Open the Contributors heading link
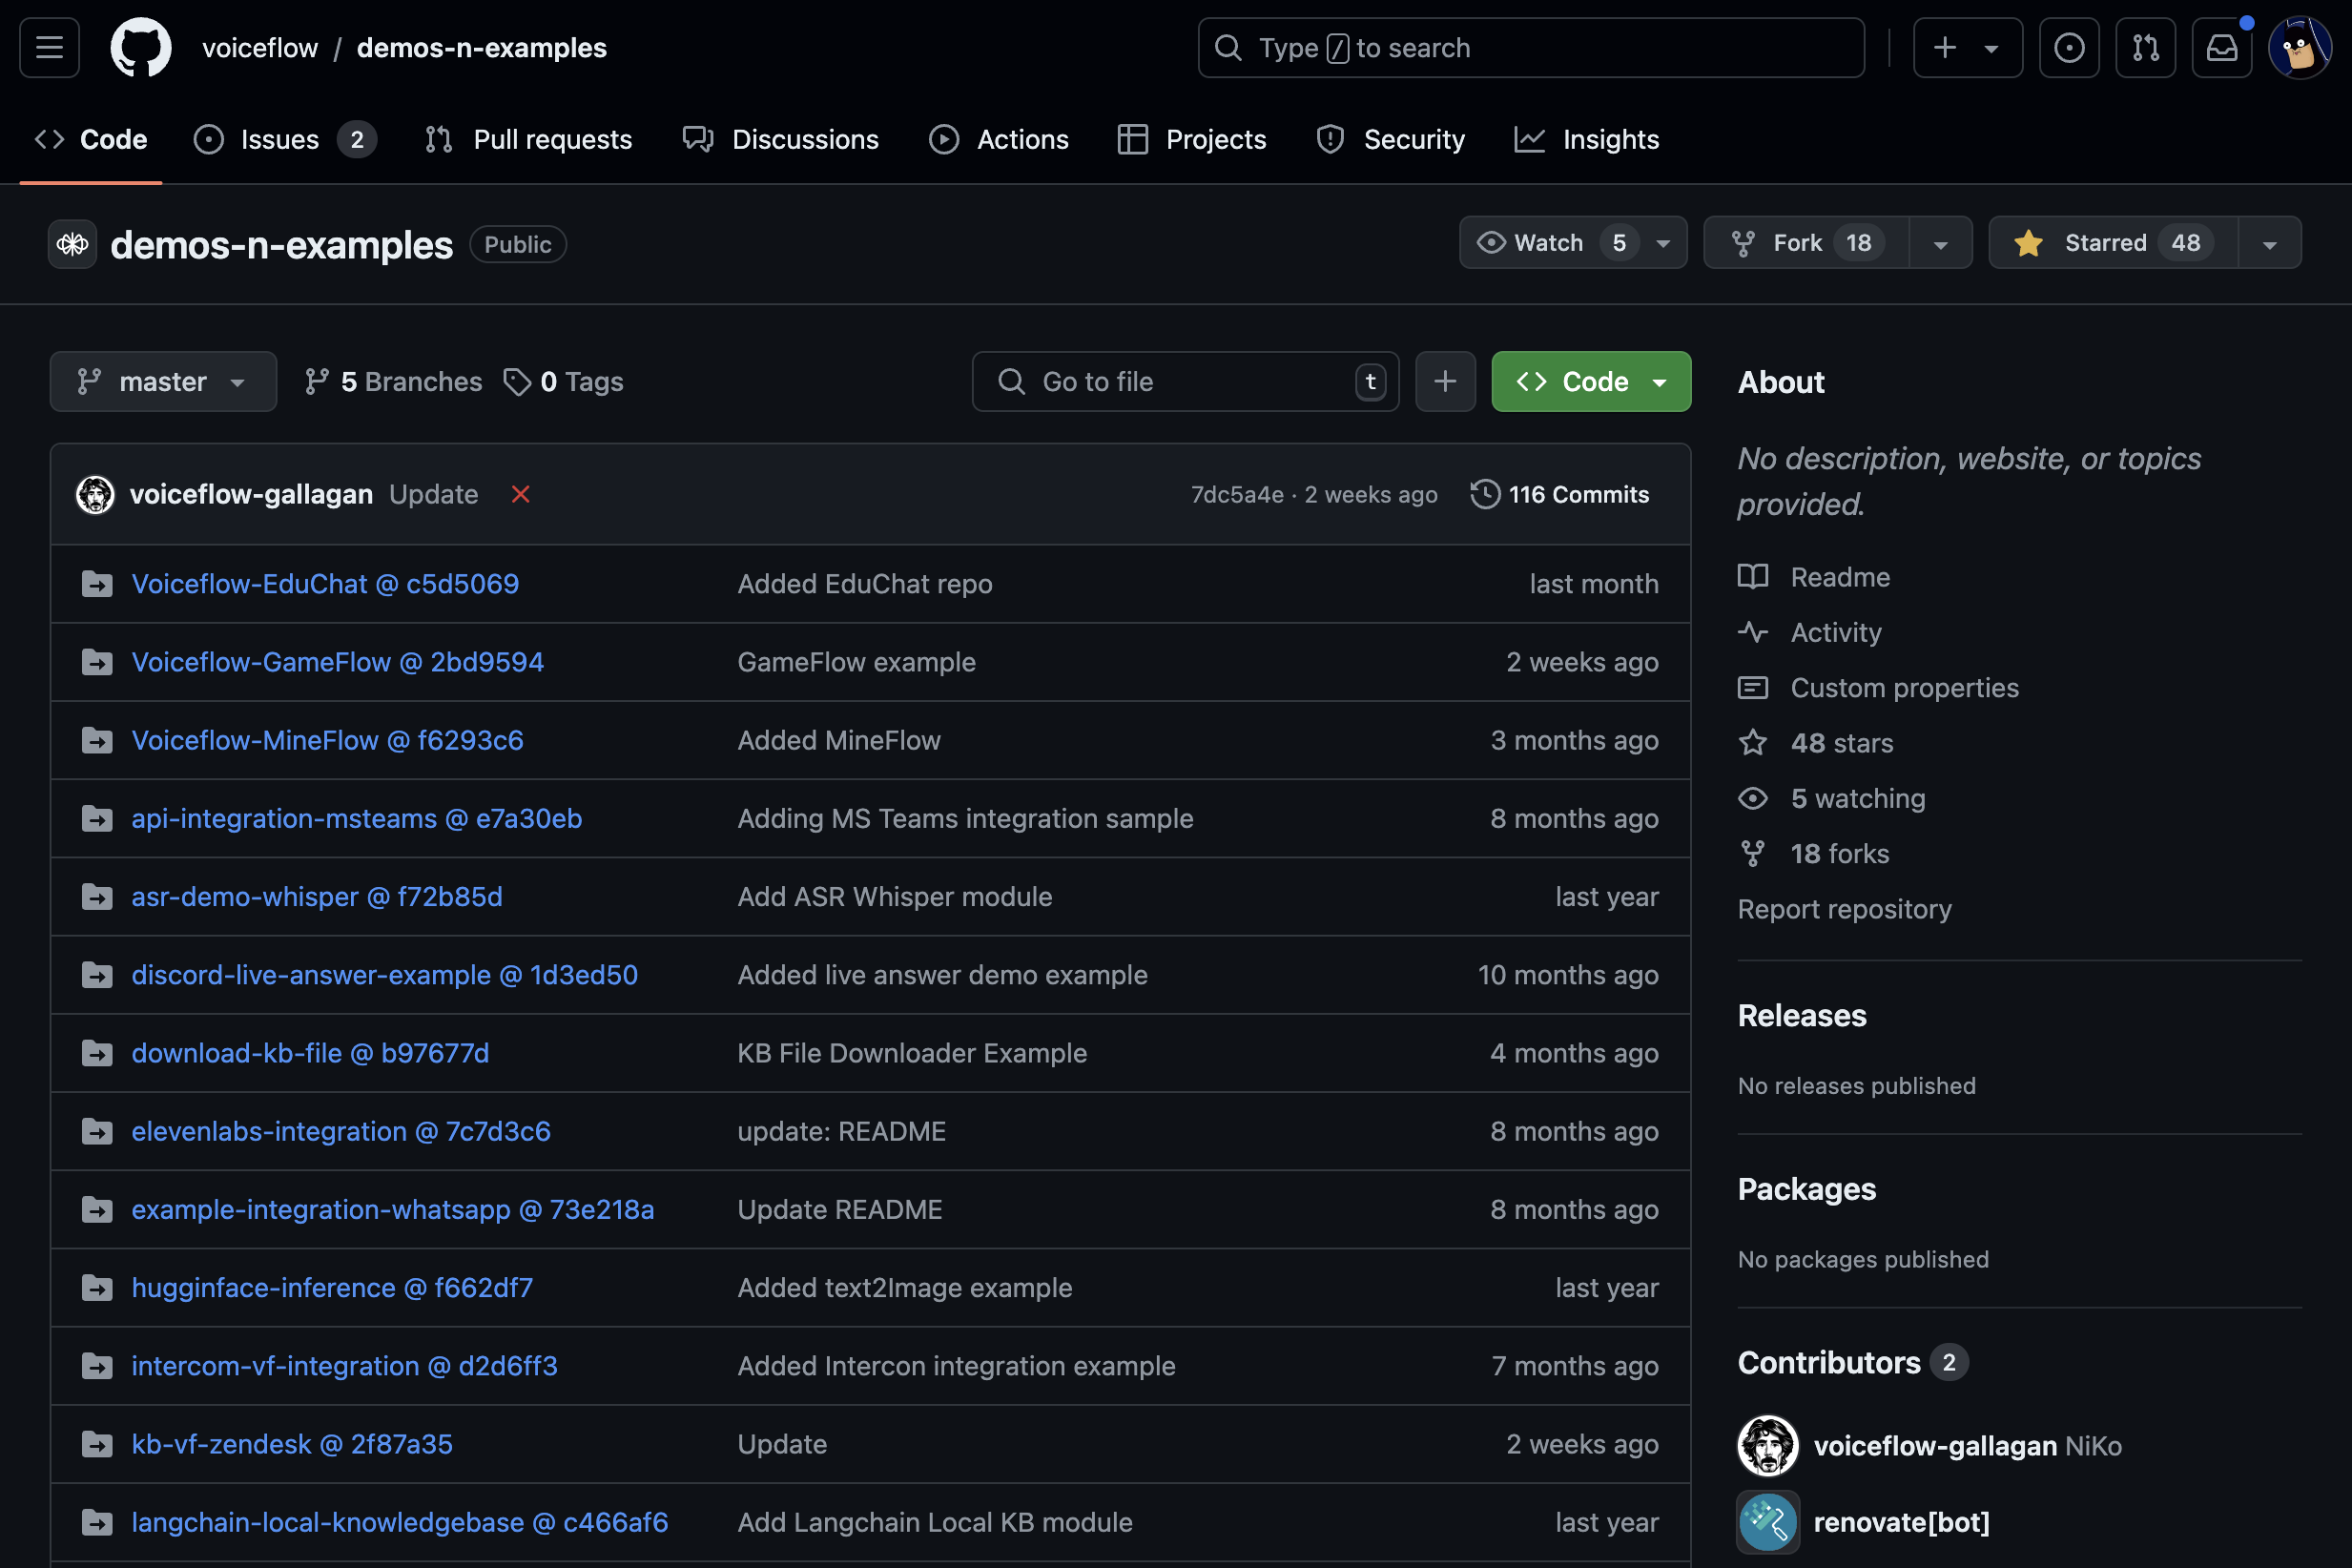 pos(1852,1362)
